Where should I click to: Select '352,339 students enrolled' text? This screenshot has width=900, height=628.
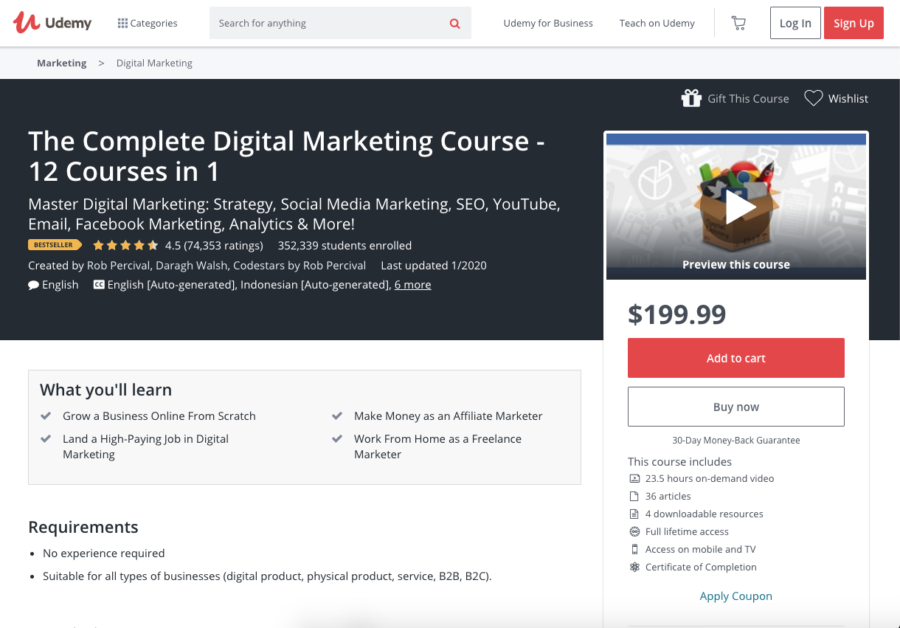coord(344,246)
